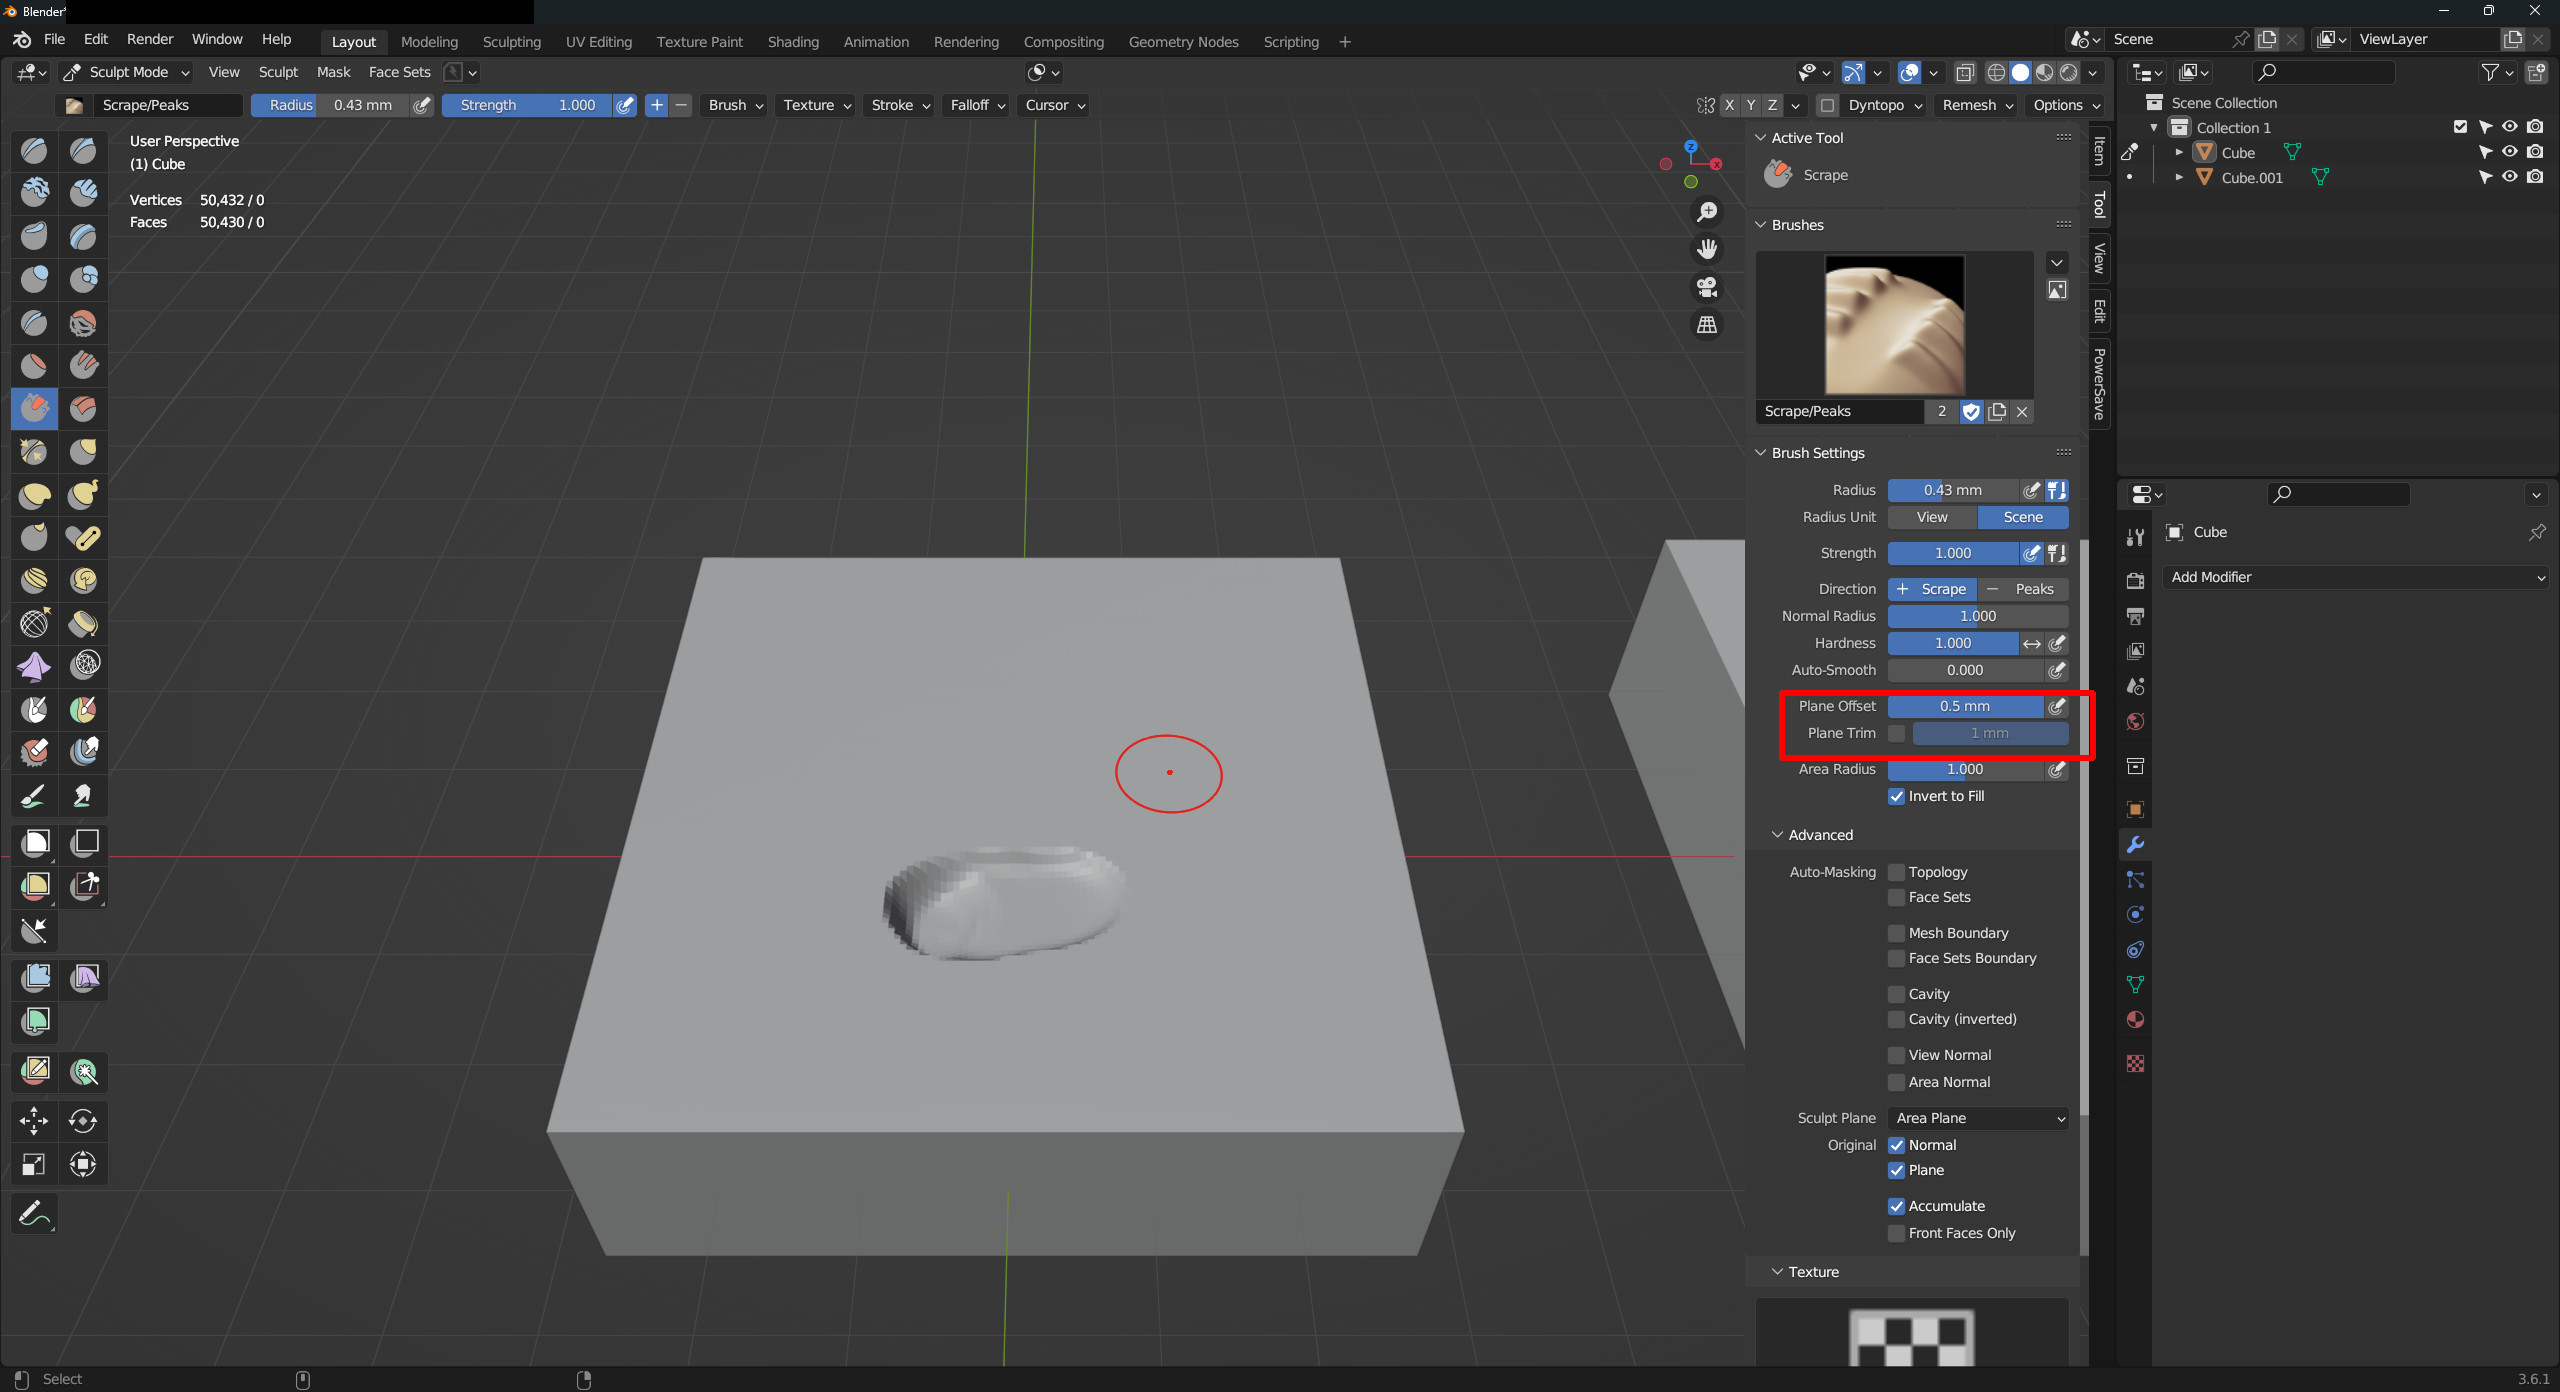Screen dimensions: 2560x1392
Task: Open Texture properties checker tab icon
Action: click(x=2135, y=1063)
